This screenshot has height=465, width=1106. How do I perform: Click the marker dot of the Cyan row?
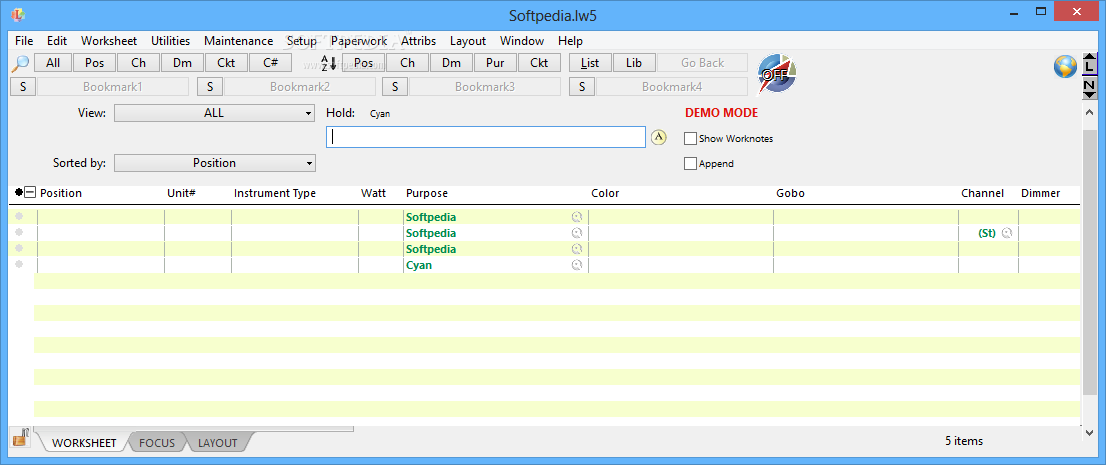(x=19, y=264)
